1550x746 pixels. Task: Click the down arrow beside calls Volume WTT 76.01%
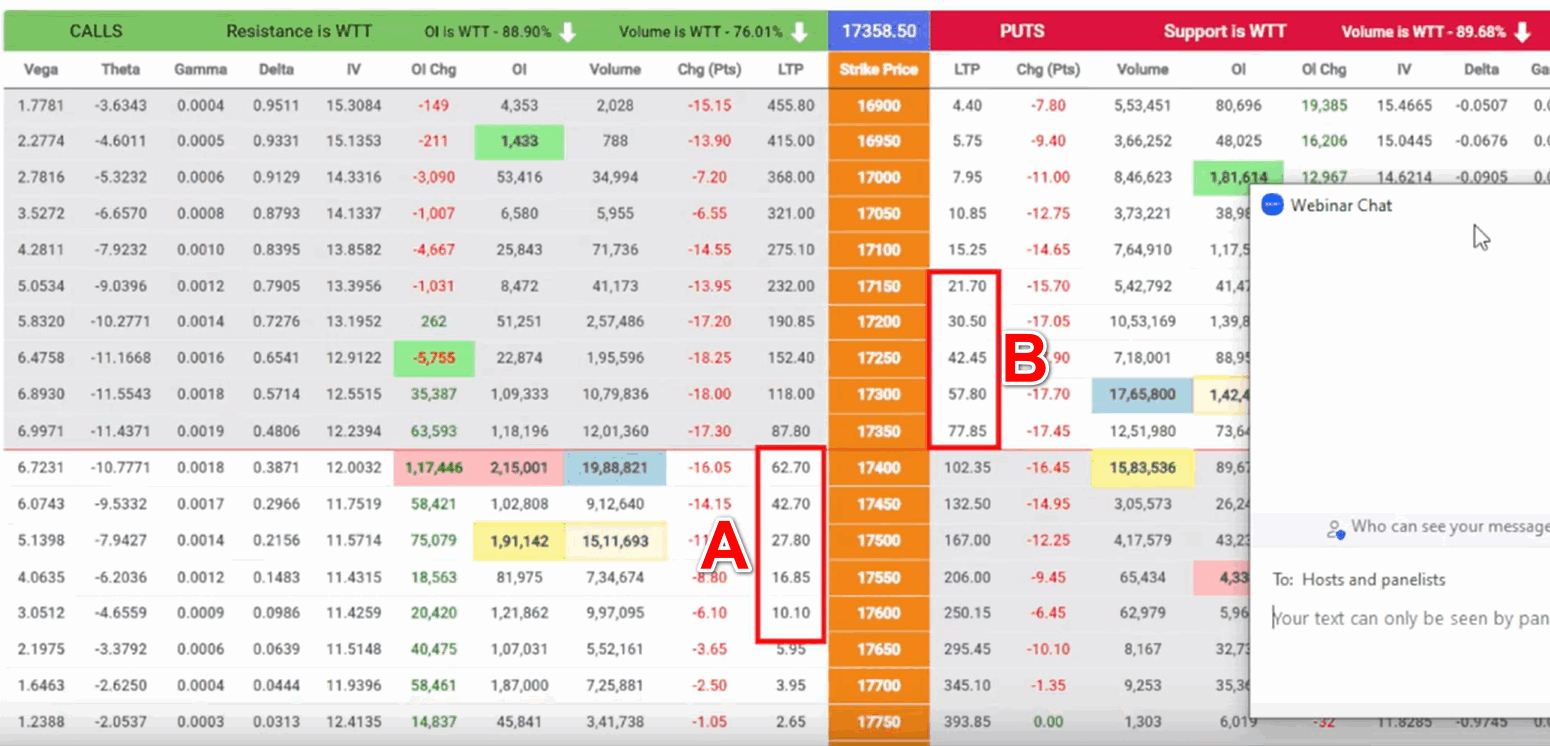pos(799,31)
